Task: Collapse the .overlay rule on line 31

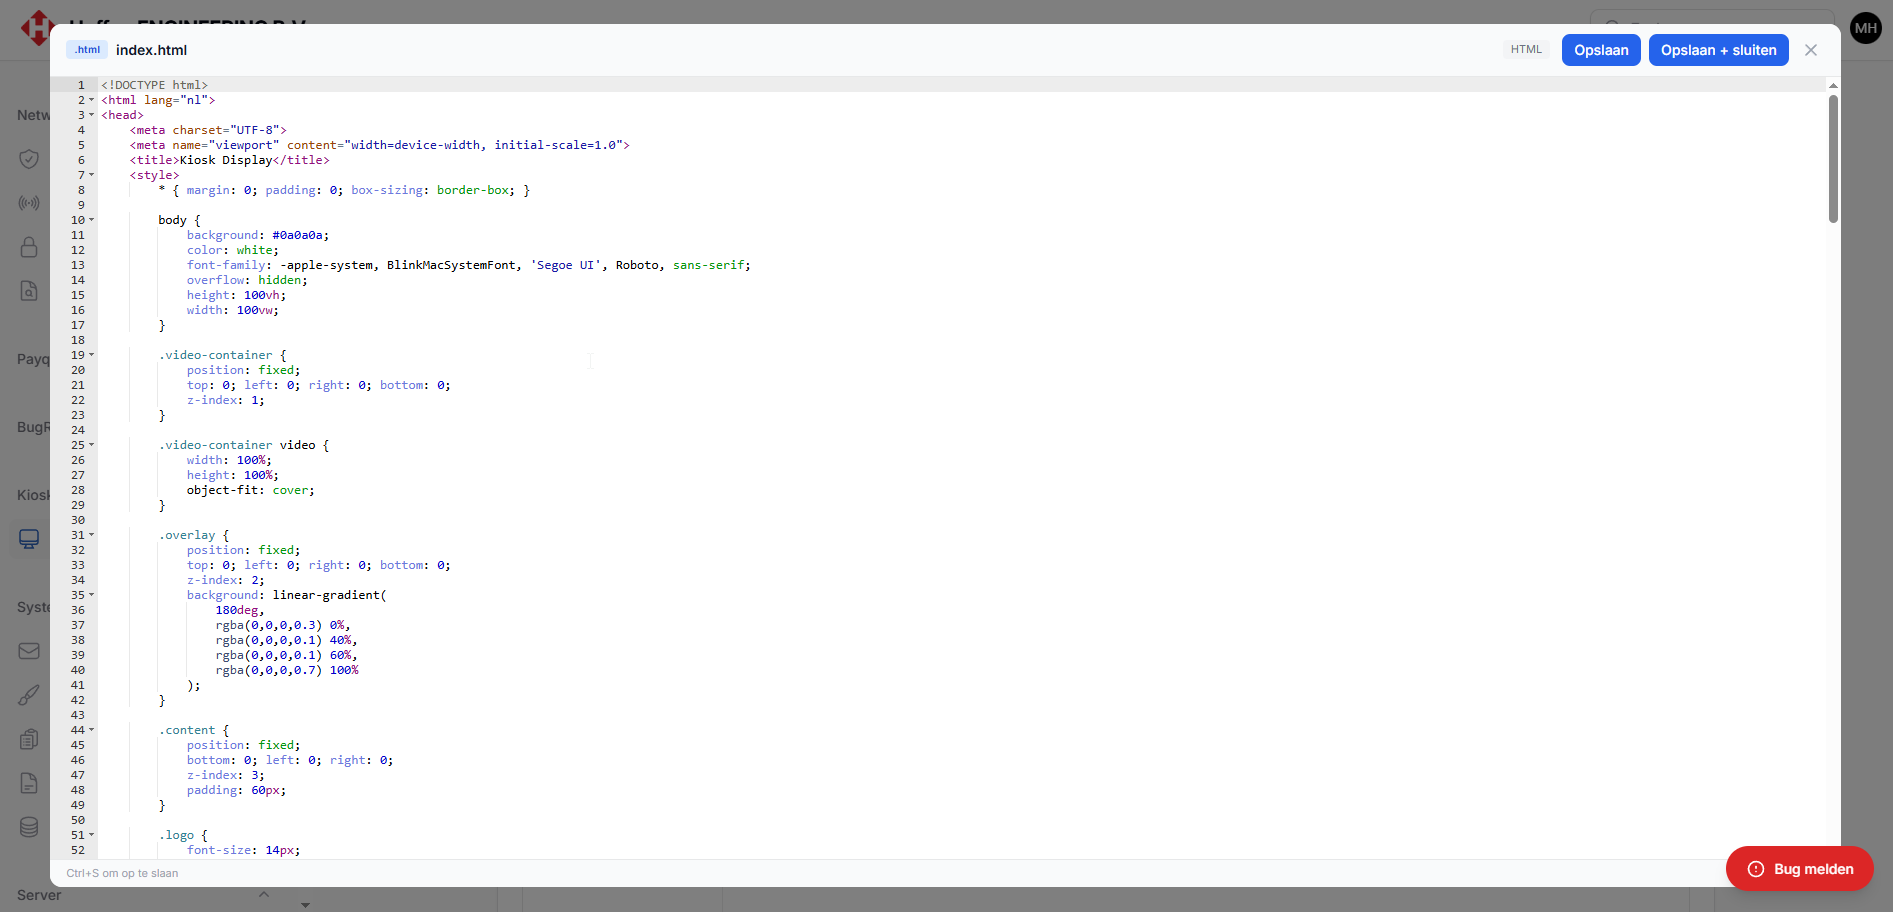Action: coord(92,535)
